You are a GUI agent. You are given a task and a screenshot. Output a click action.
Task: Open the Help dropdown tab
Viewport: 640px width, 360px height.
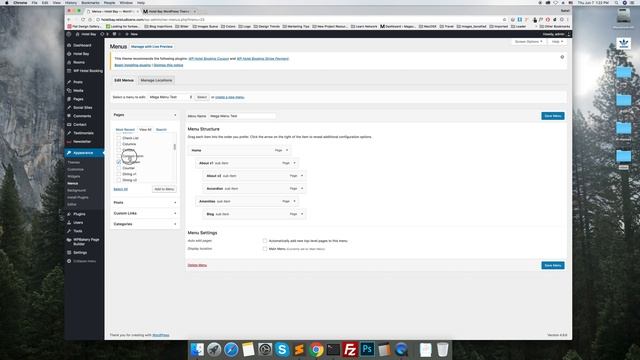[557, 42]
